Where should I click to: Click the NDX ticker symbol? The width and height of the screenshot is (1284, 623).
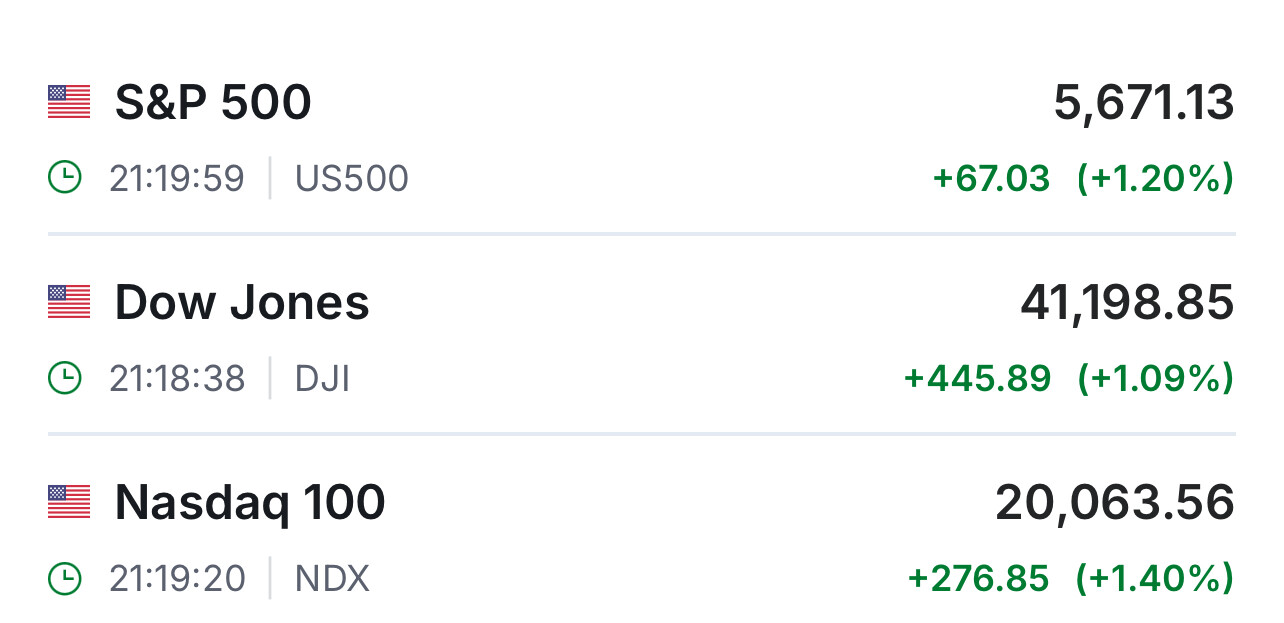point(333,579)
